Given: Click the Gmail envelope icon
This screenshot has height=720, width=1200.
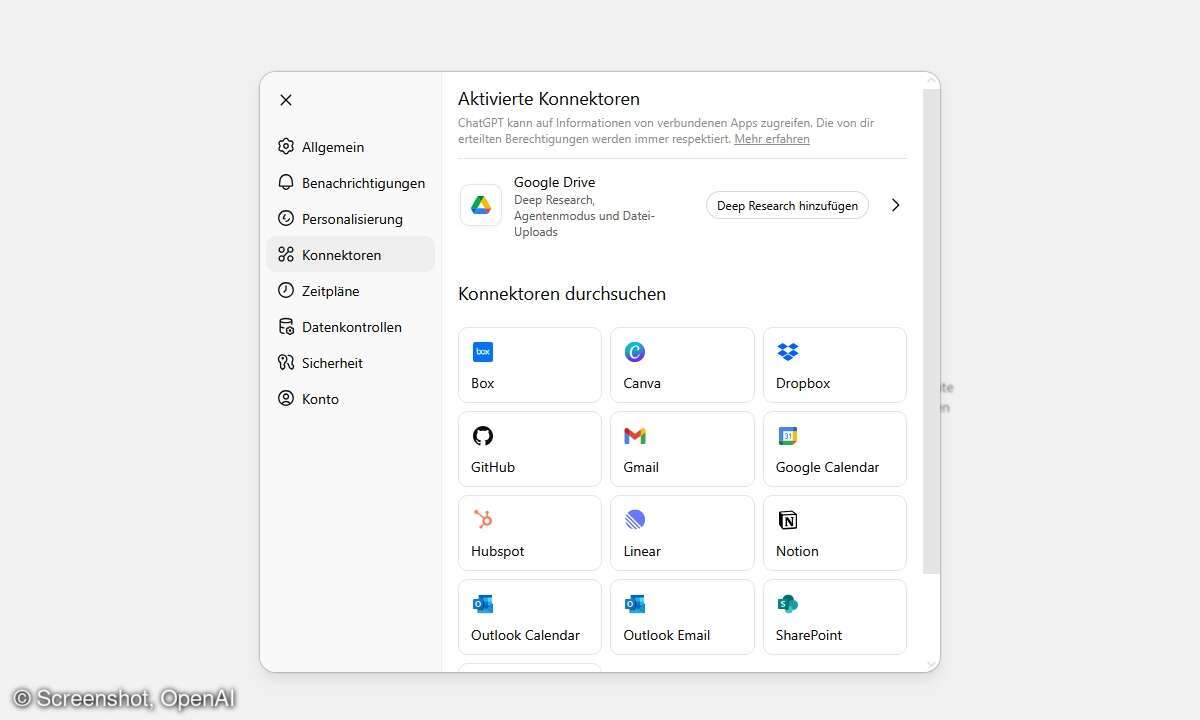Looking at the screenshot, I should point(635,436).
